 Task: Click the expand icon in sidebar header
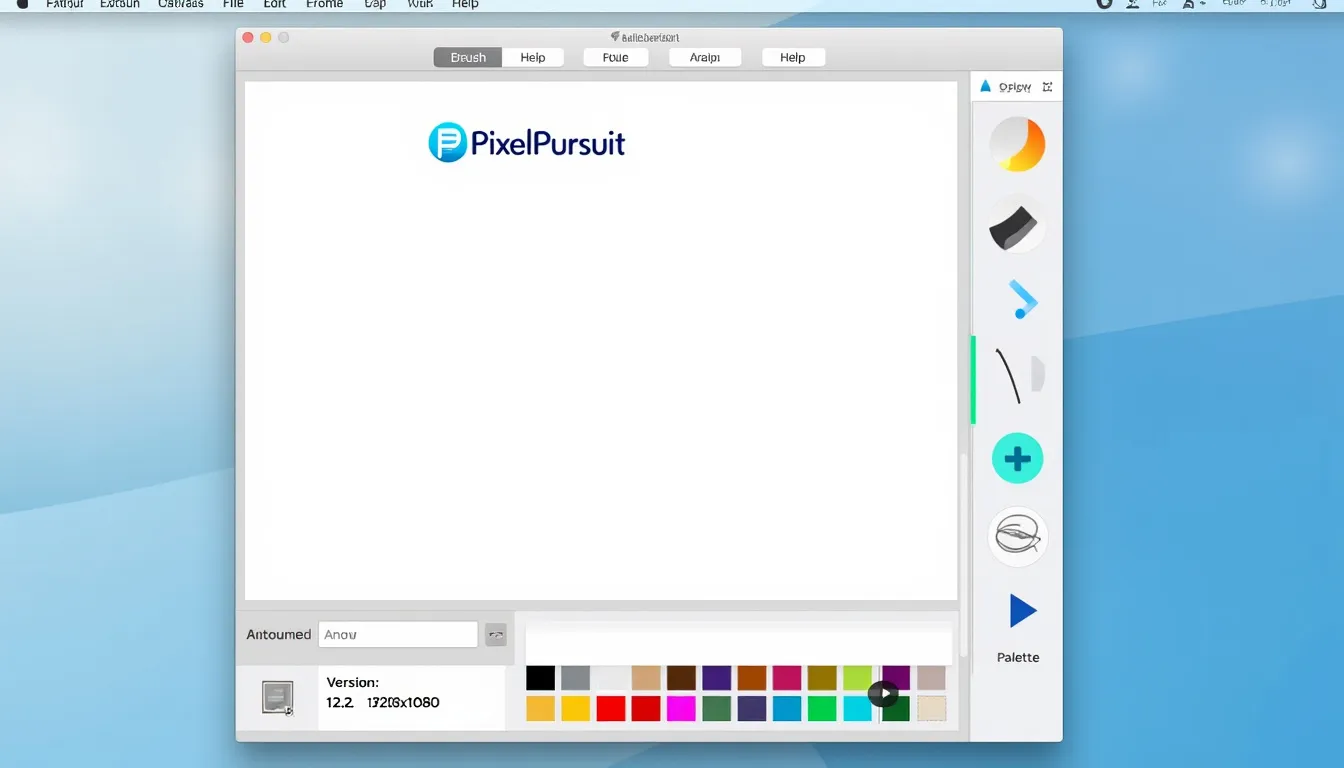[1047, 87]
